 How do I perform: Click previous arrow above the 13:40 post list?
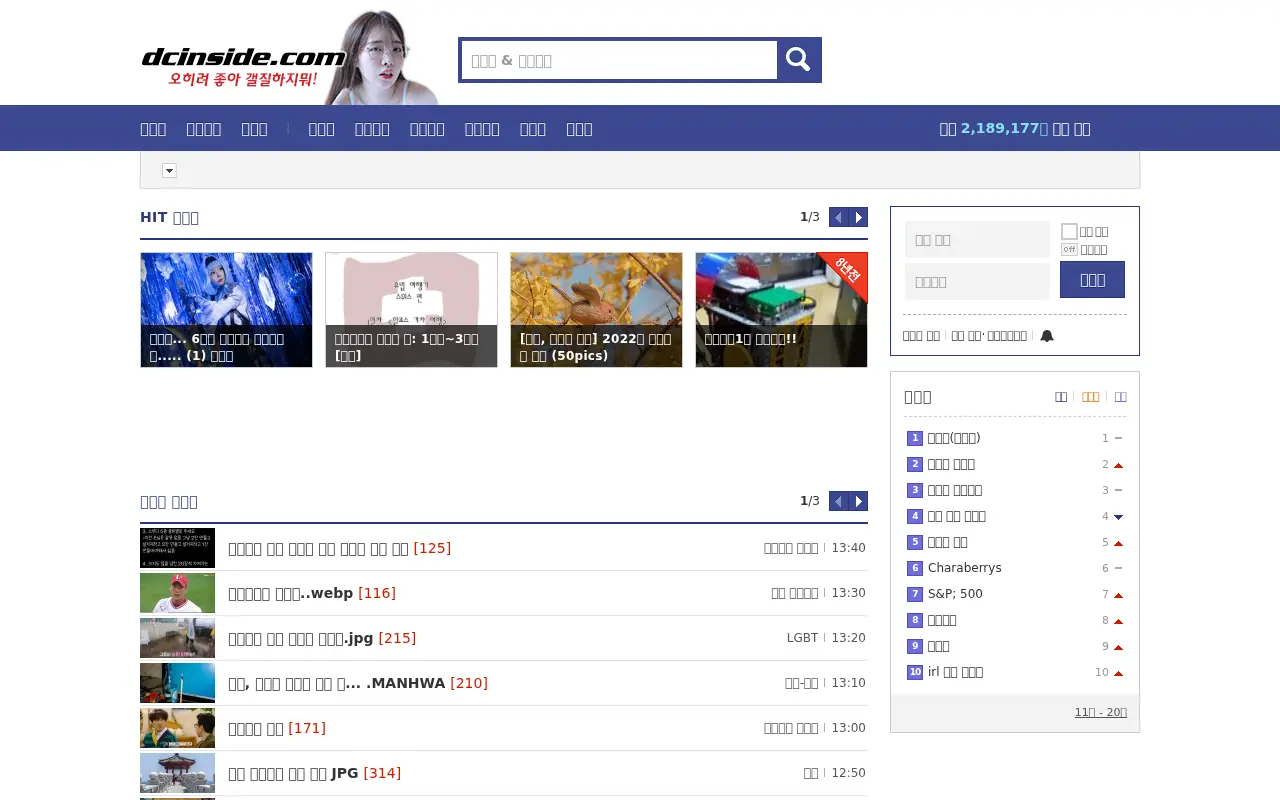pyautogui.click(x=839, y=501)
